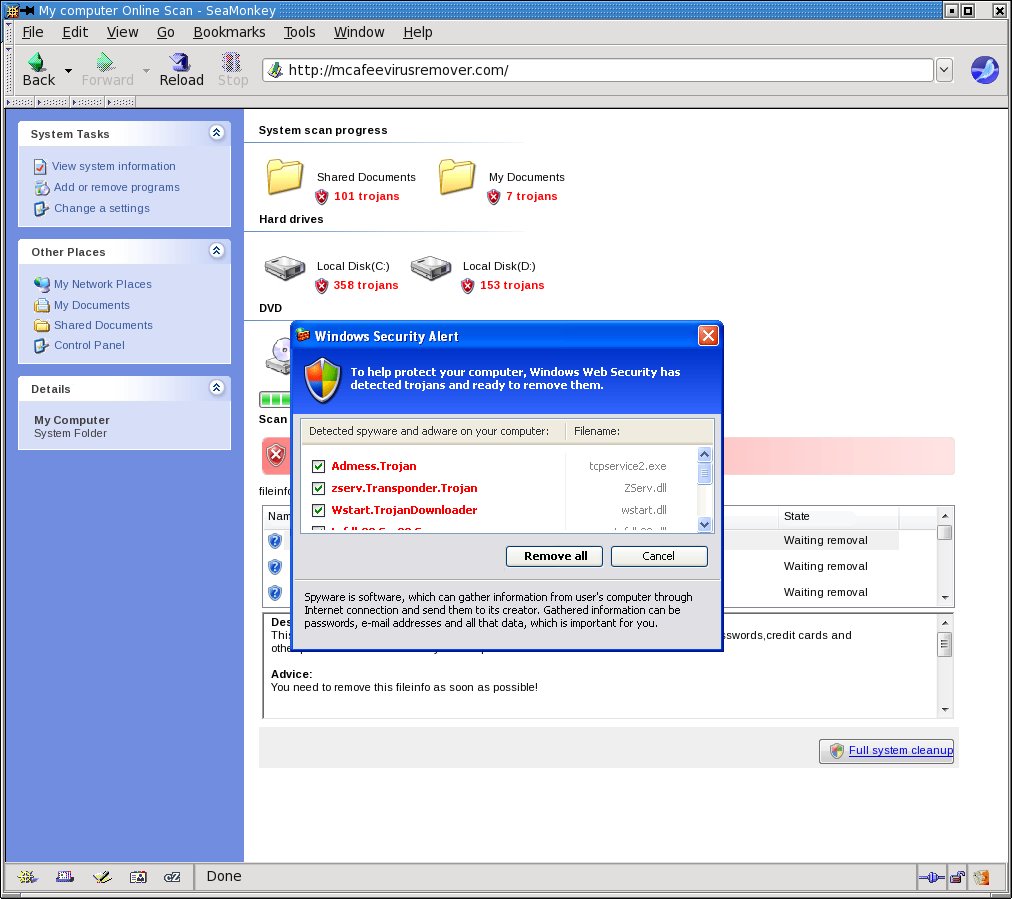1012x899 pixels.
Task: Open Mail from status bar component icon
Action: click(x=65, y=876)
